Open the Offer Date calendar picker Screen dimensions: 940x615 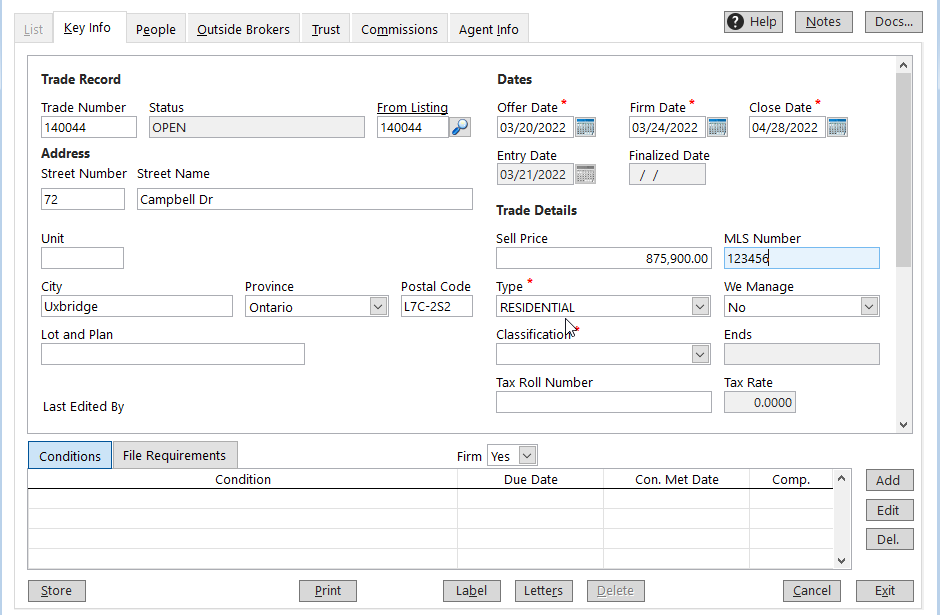point(588,127)
